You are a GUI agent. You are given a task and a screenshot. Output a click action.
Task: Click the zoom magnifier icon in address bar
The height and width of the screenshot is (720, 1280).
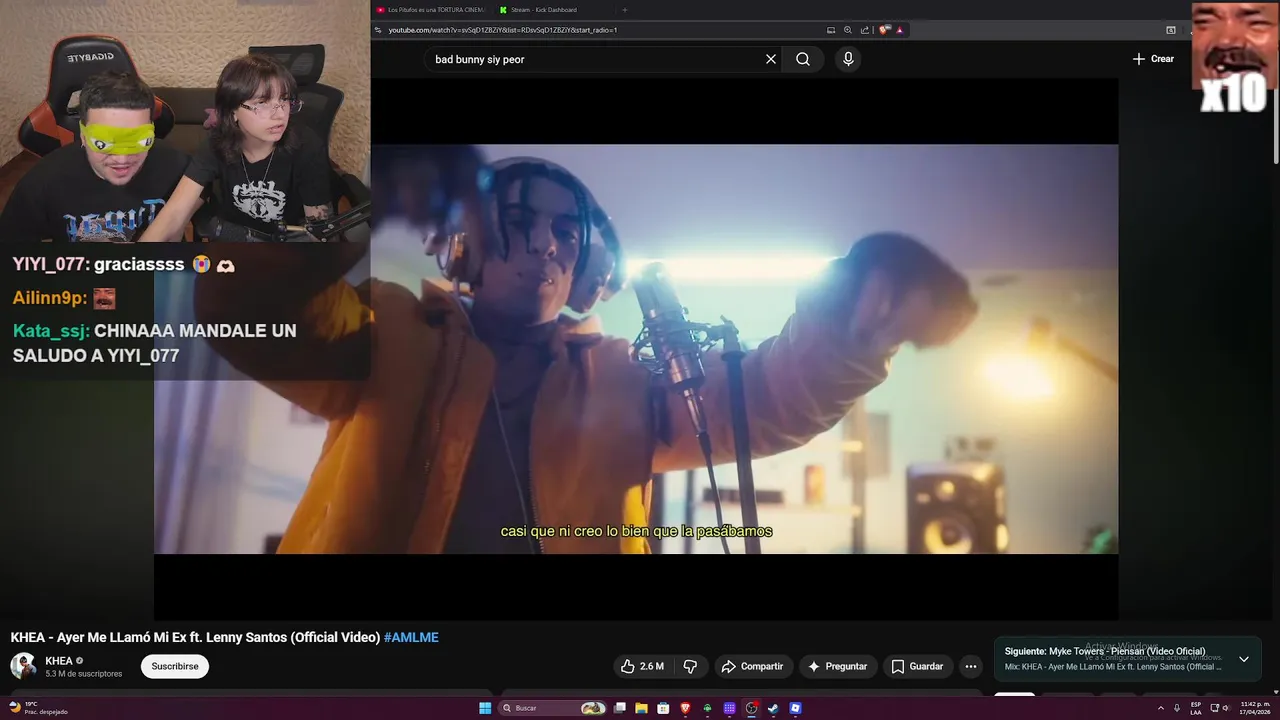point(848,30)
